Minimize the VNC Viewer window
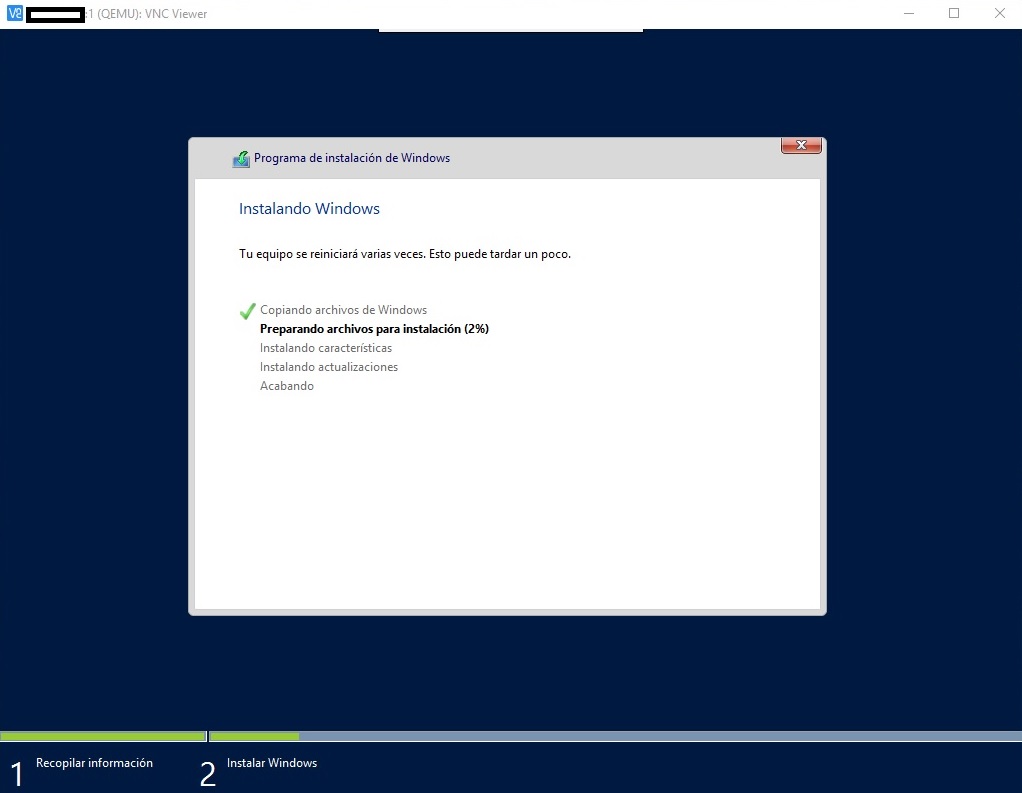The image size is (1022, 793). click(909, 14)
